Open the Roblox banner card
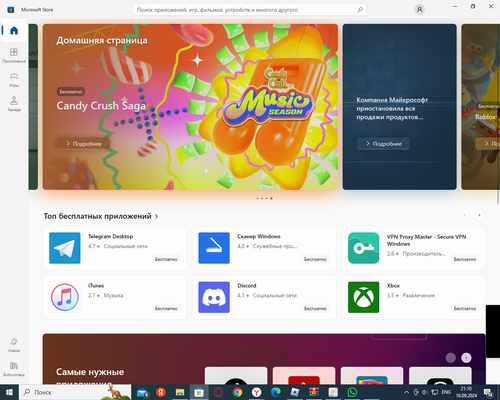500x400 pixels. [x=480, y=107]
